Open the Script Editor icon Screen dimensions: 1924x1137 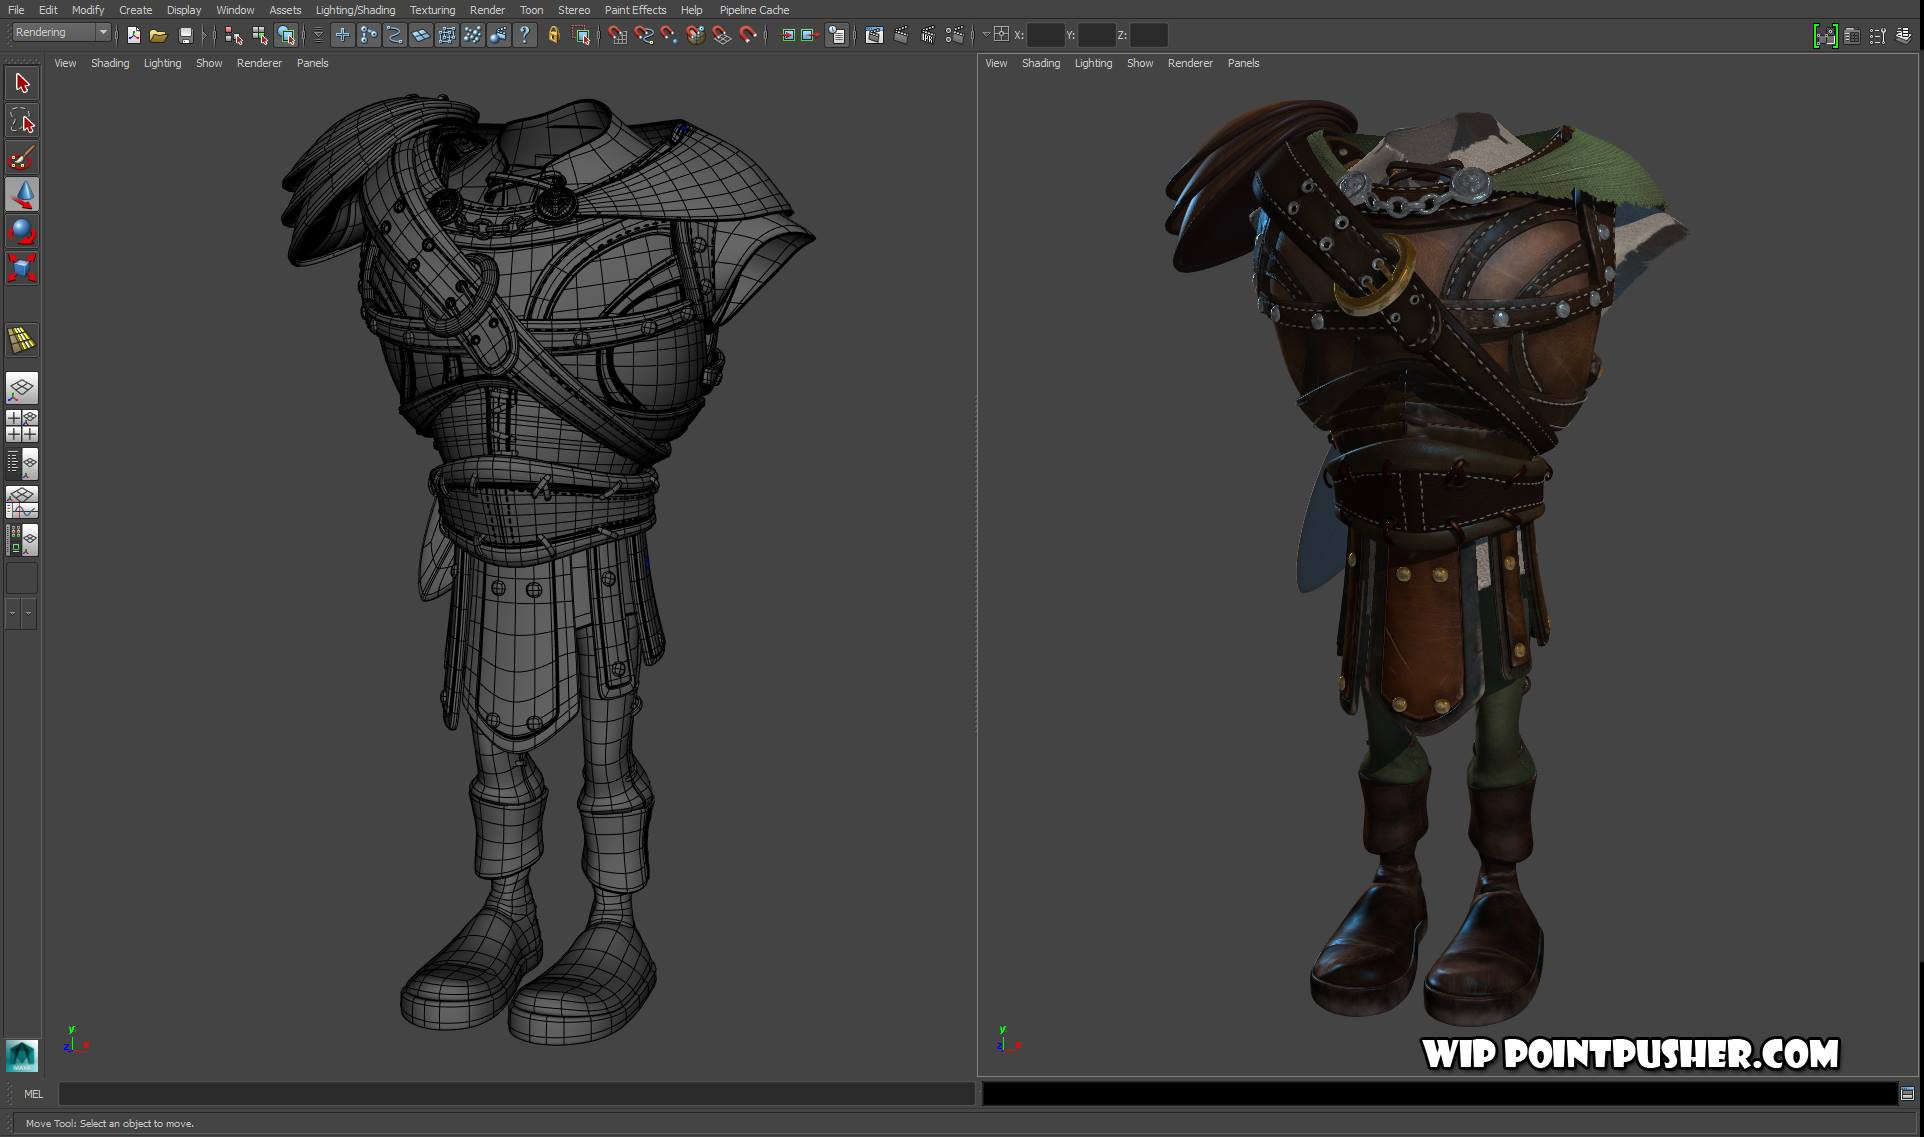pyautogui.click(x=1907, y=1094)
